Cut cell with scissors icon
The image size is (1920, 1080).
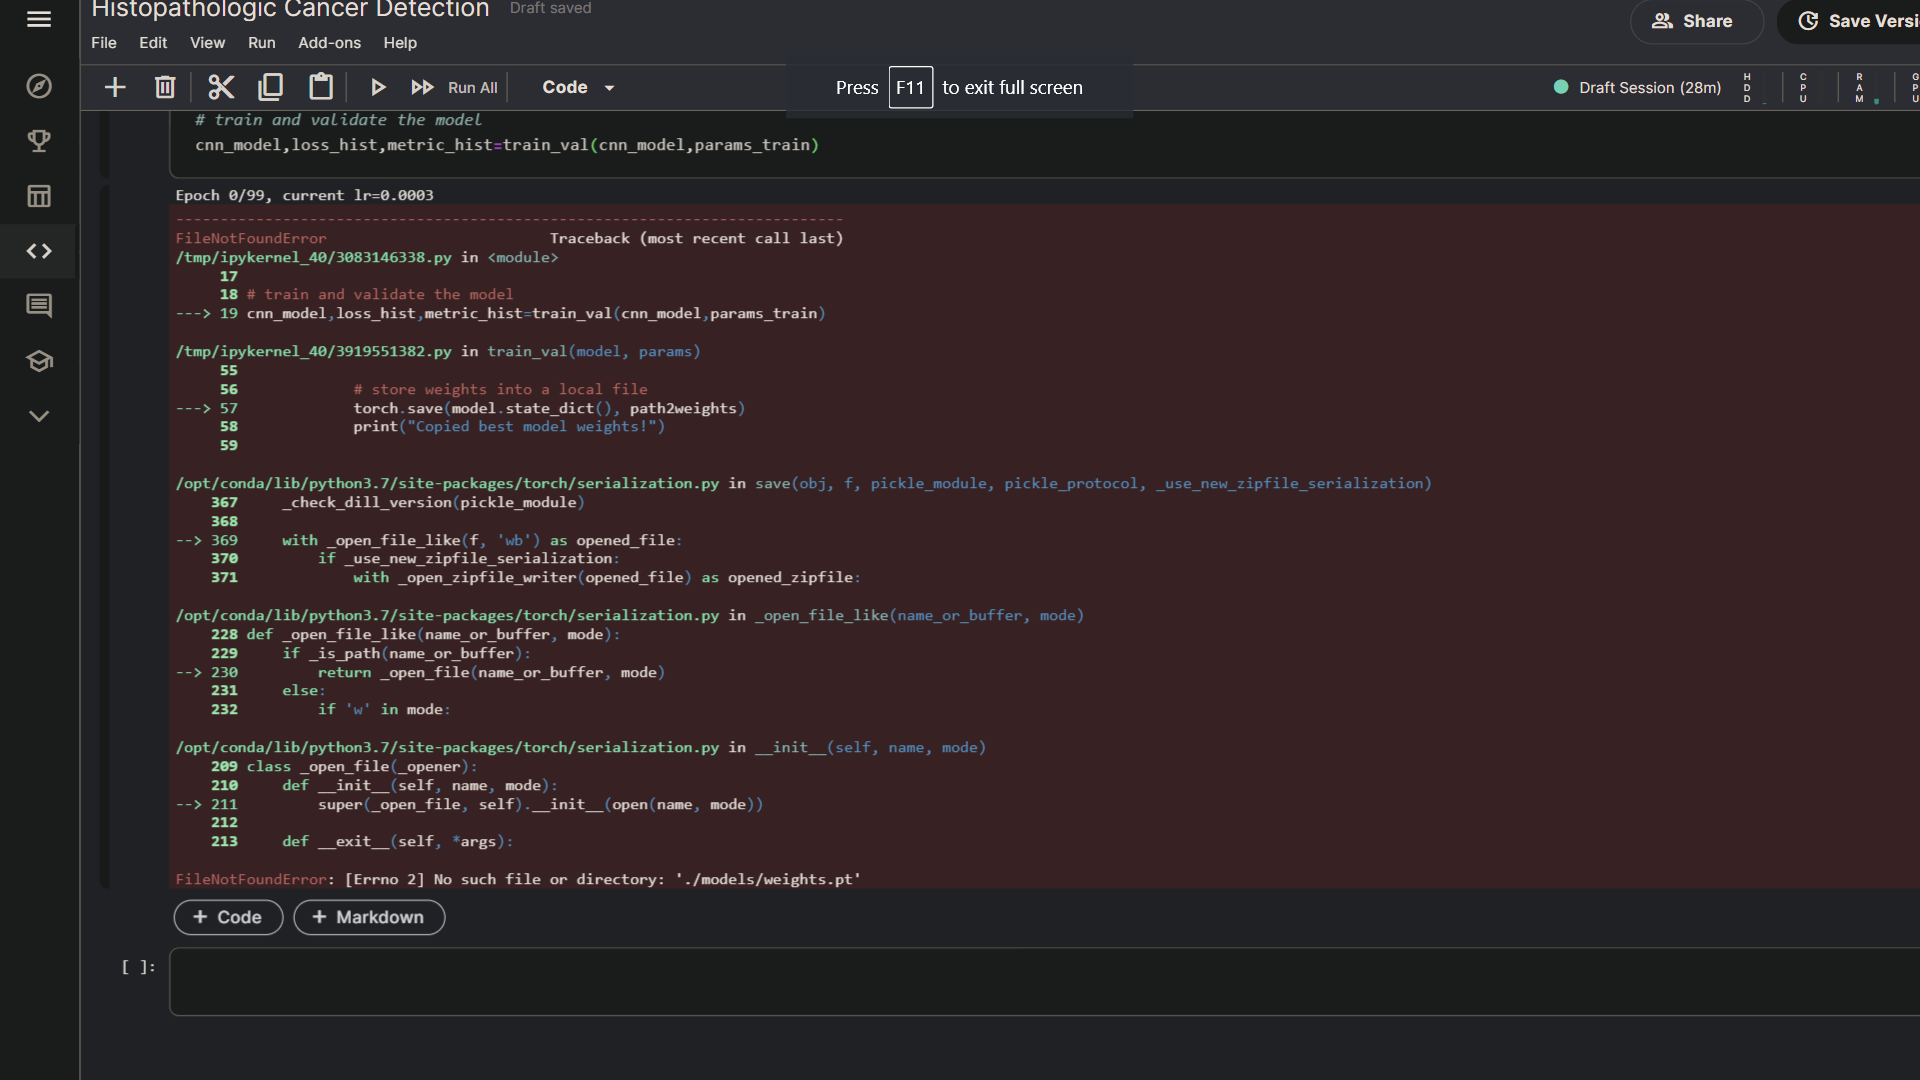point(221,87)
